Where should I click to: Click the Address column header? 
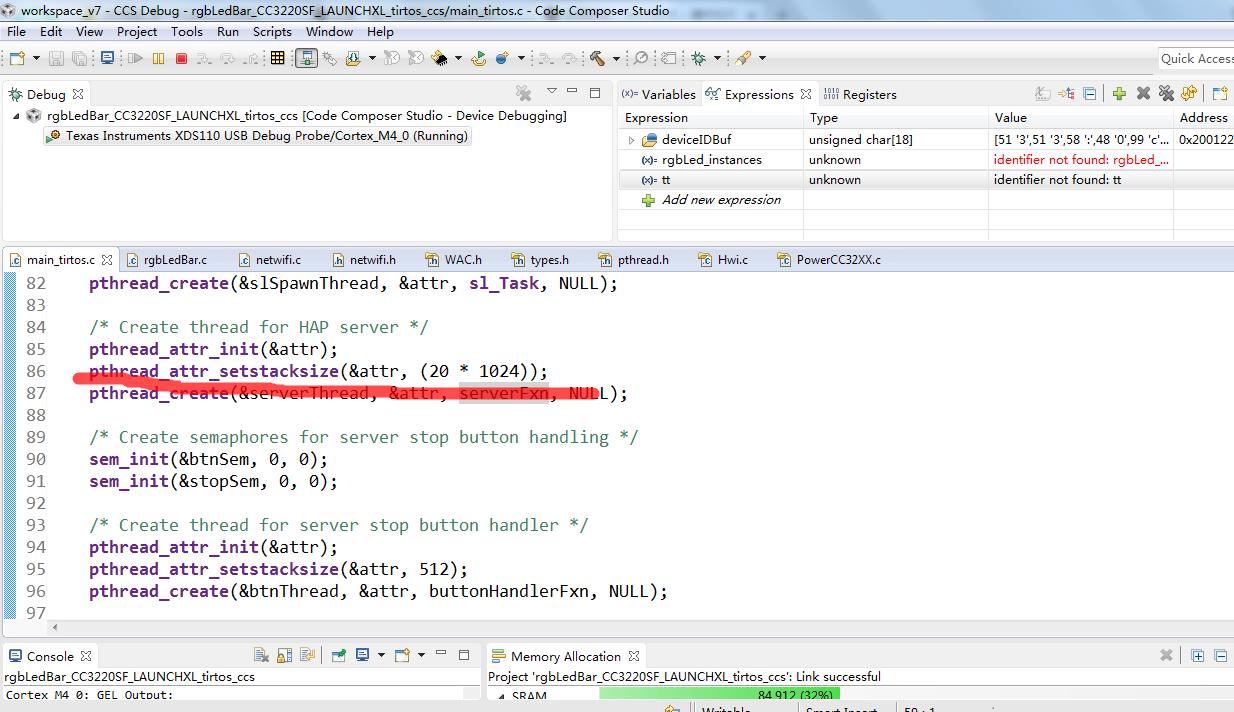coord(1204,117)
